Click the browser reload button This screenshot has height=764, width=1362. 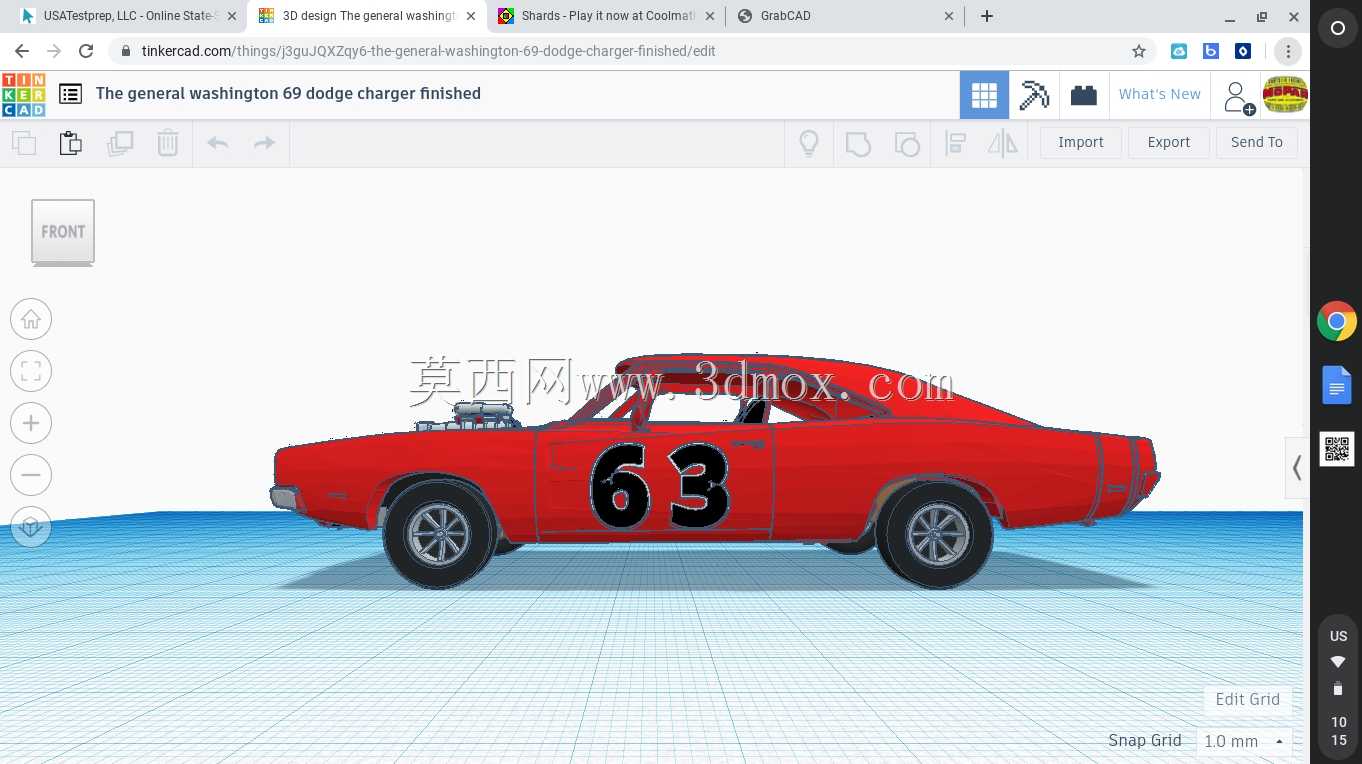(86, 51)
